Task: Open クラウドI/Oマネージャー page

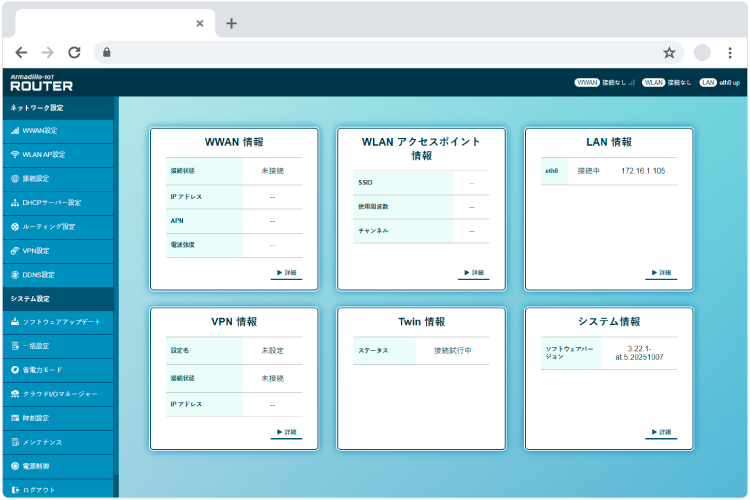Action: pos(59,394)
